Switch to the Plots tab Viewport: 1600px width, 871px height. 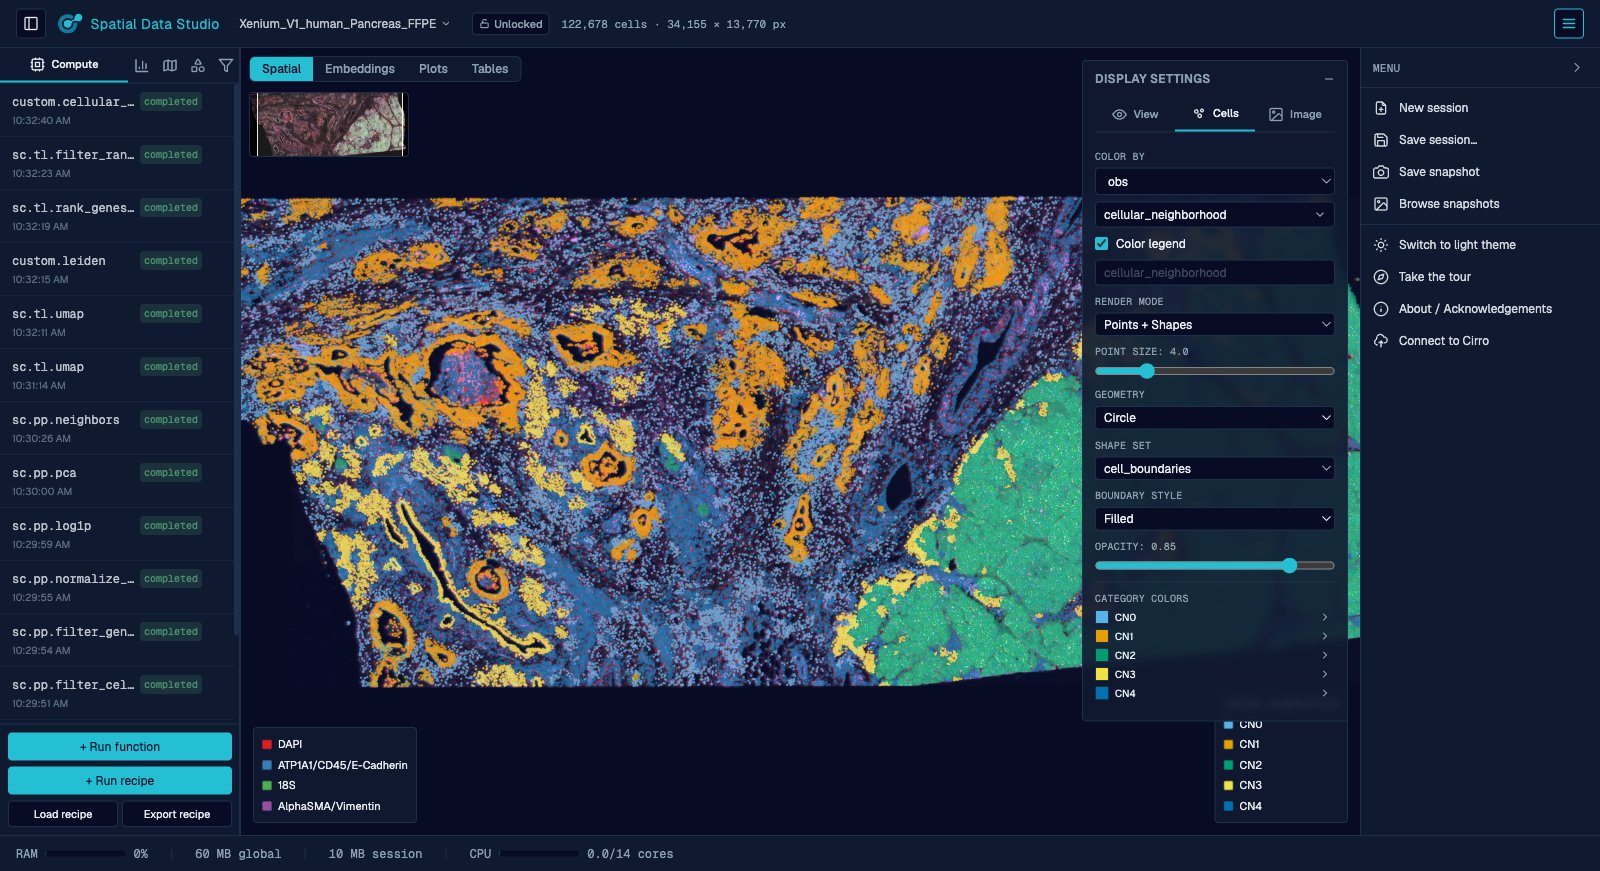pos(433,69)
